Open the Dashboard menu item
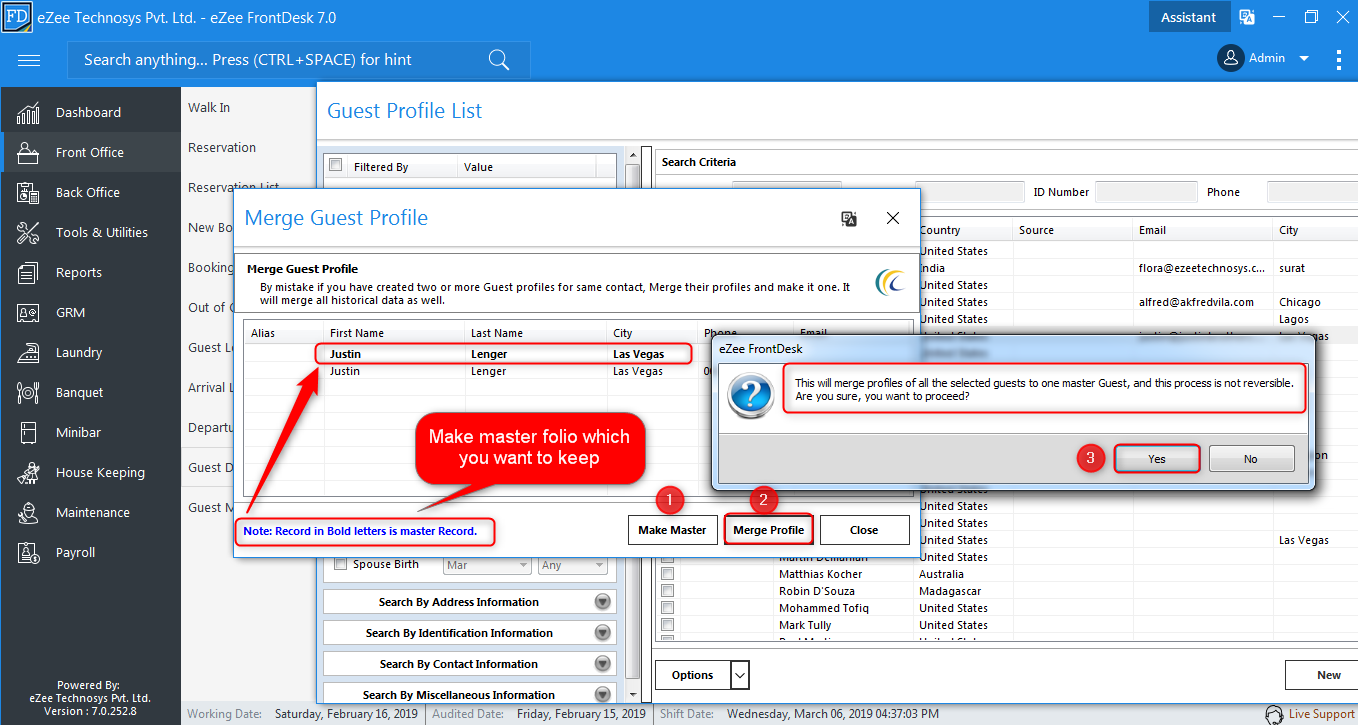Screen dimensions: 1358x725 [88, 113]
